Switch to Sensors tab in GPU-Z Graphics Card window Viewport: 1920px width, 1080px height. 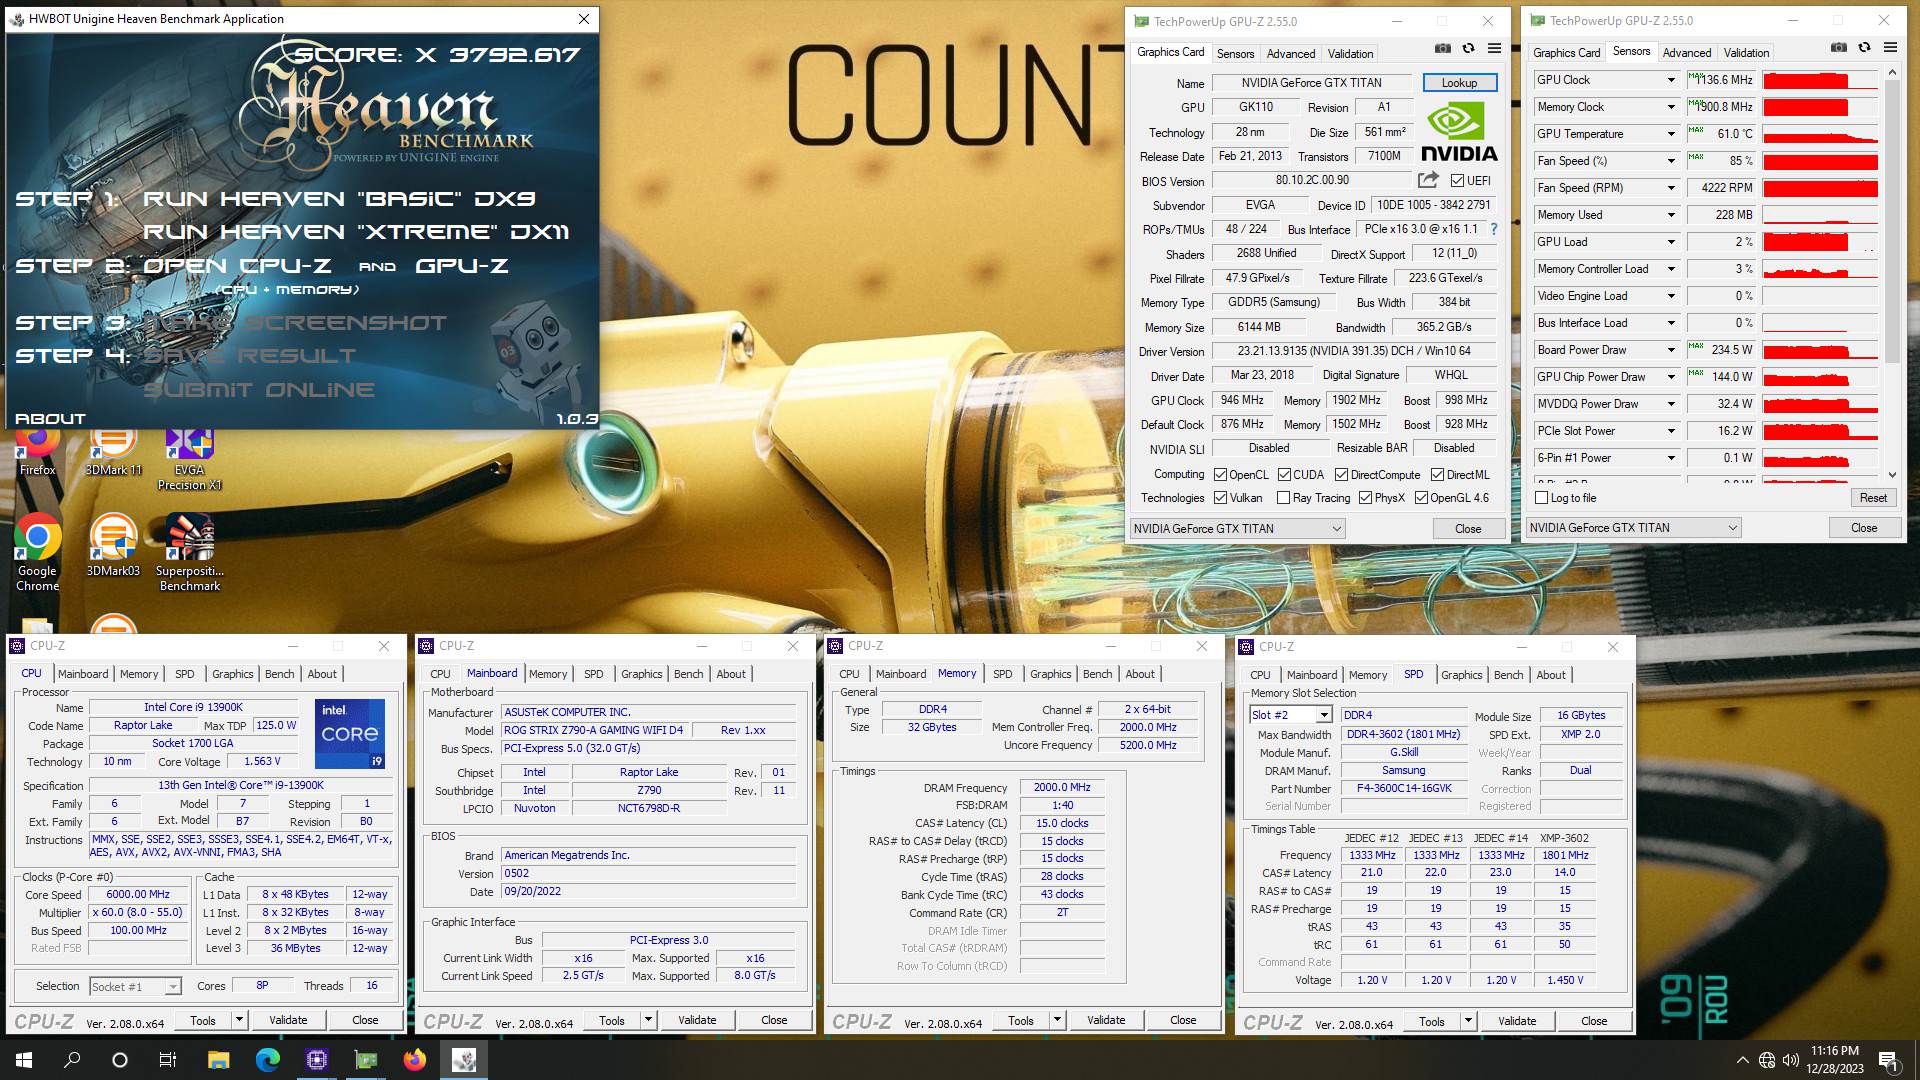pyautogui.click(x=1235, y=54)
